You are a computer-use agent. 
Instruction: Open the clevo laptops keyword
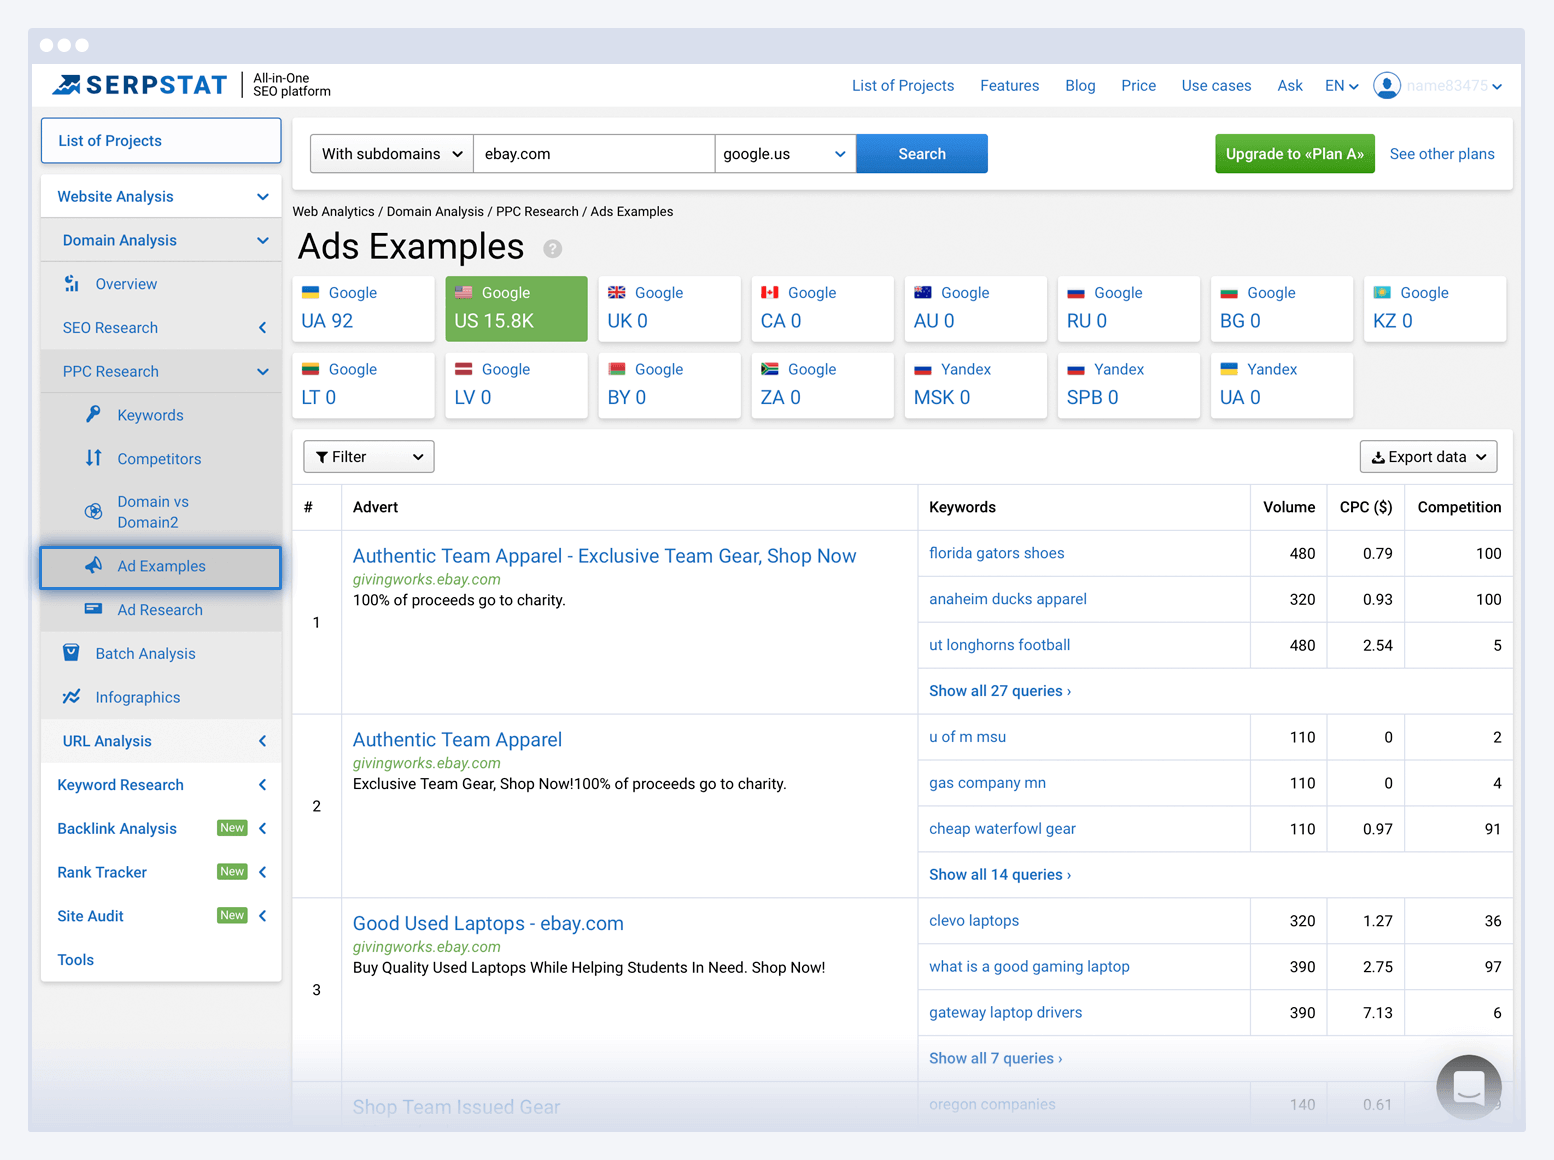click(x=974, y=921)
